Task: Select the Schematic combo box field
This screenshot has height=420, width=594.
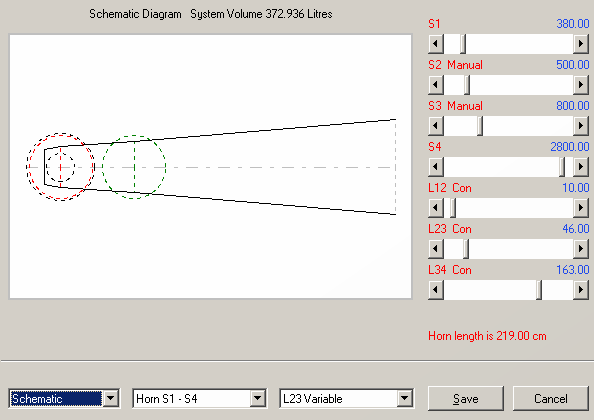Action: click(64, 398)
